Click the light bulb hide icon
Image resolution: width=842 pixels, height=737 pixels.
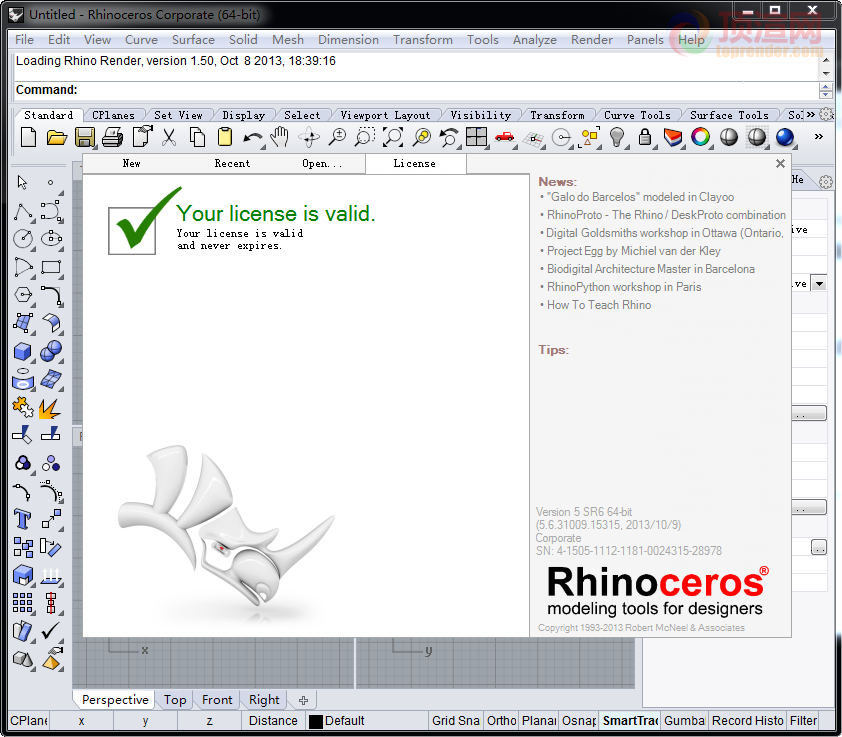(618, 138)
